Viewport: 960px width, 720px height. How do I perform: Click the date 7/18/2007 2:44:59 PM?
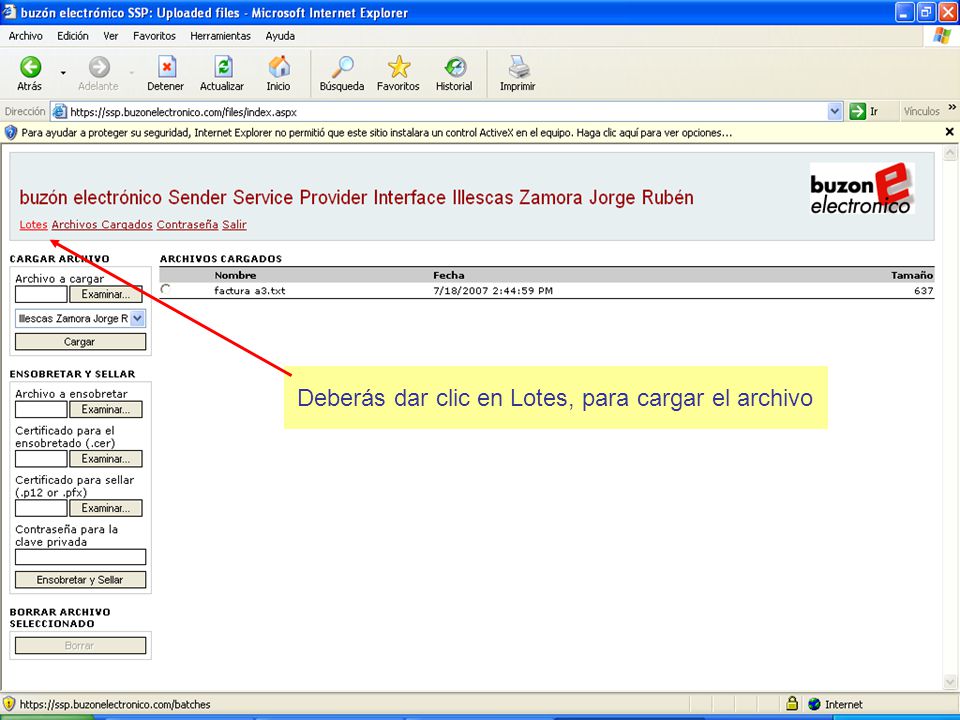[x=493, y=291]
